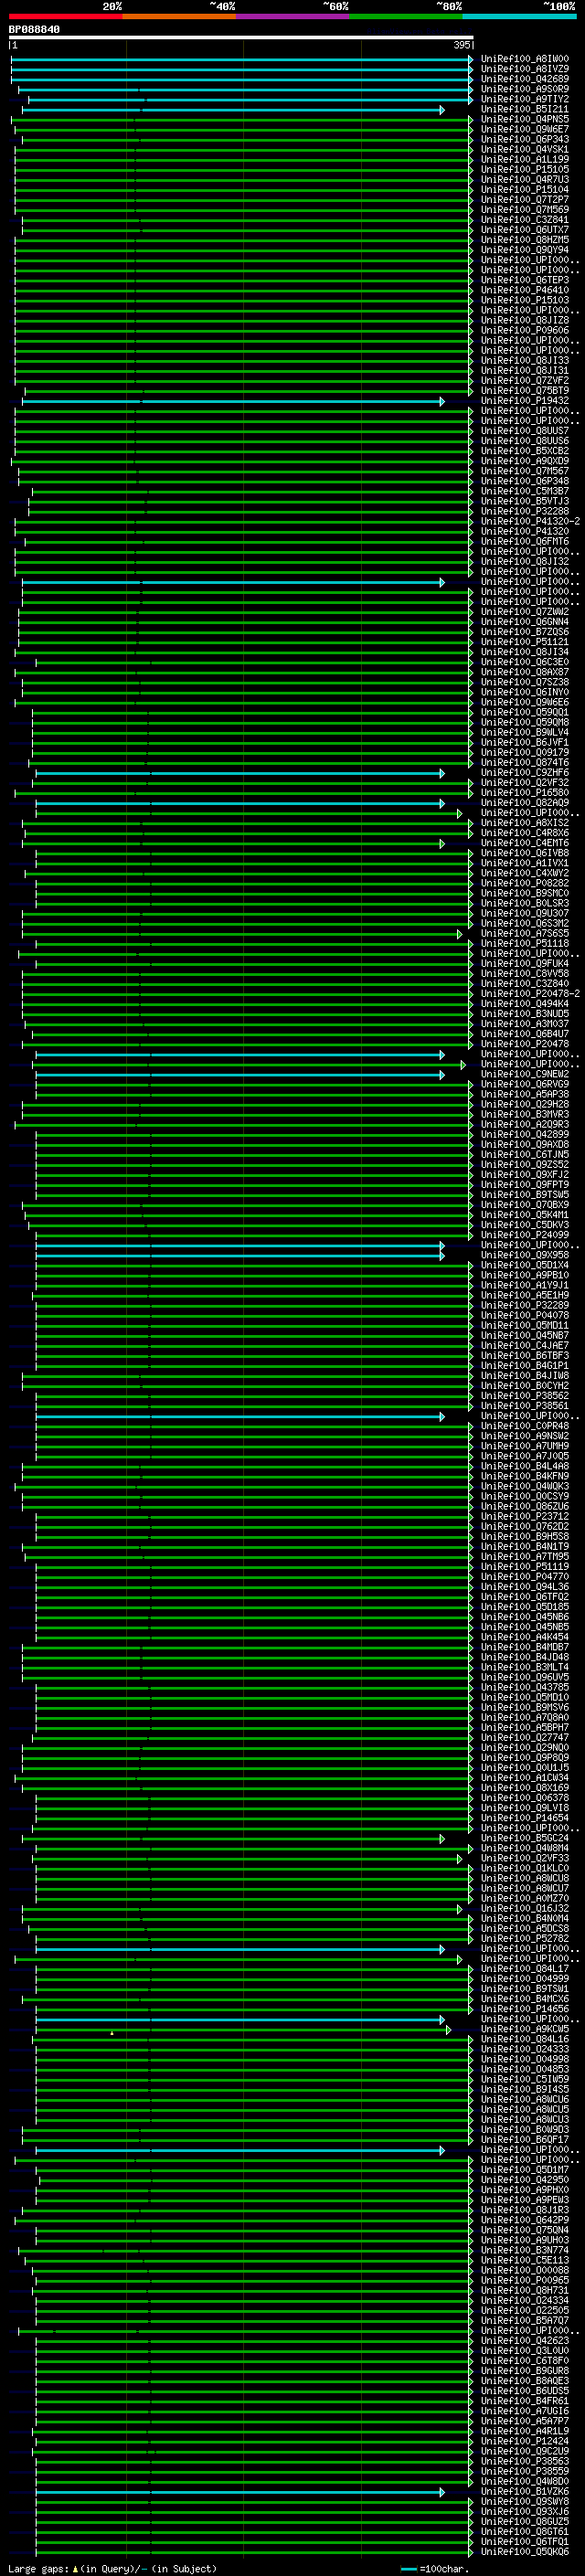585x2576 pixels.
Task: Select hit label UniRef100_P19432
Action: (525, 401)
